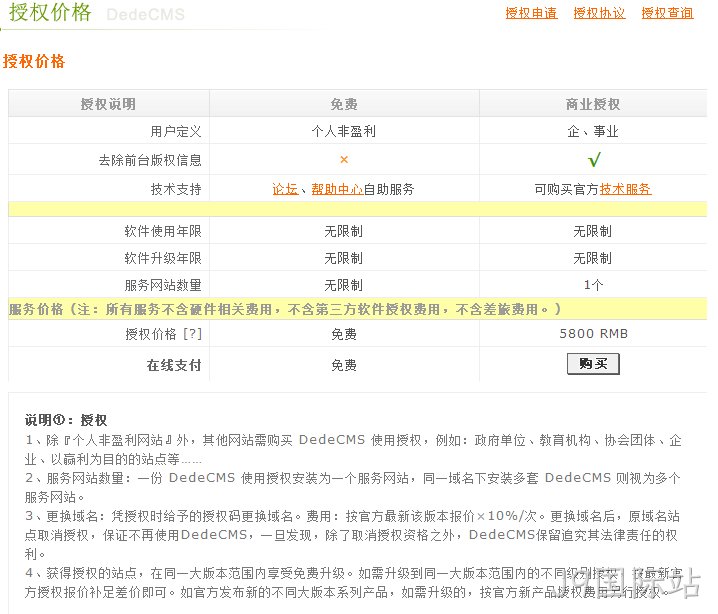This screenshot has width=718, height=614.
Task: Click the 软件使用年限 label
Action: [x=163, y=231]
